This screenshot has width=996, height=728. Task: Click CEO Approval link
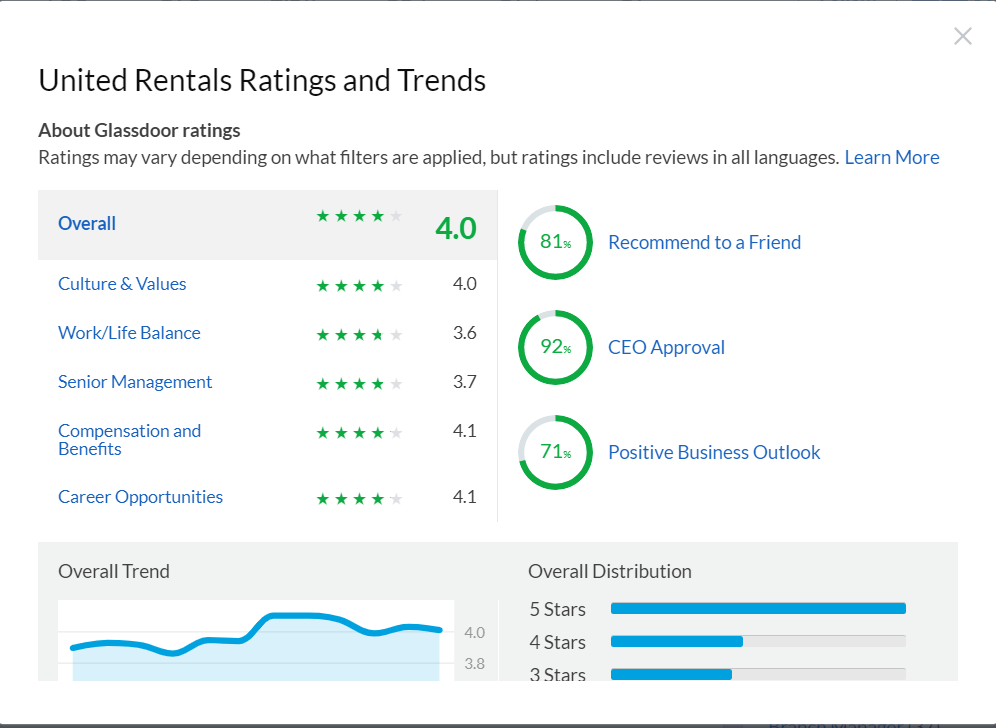tap(666, 347)
